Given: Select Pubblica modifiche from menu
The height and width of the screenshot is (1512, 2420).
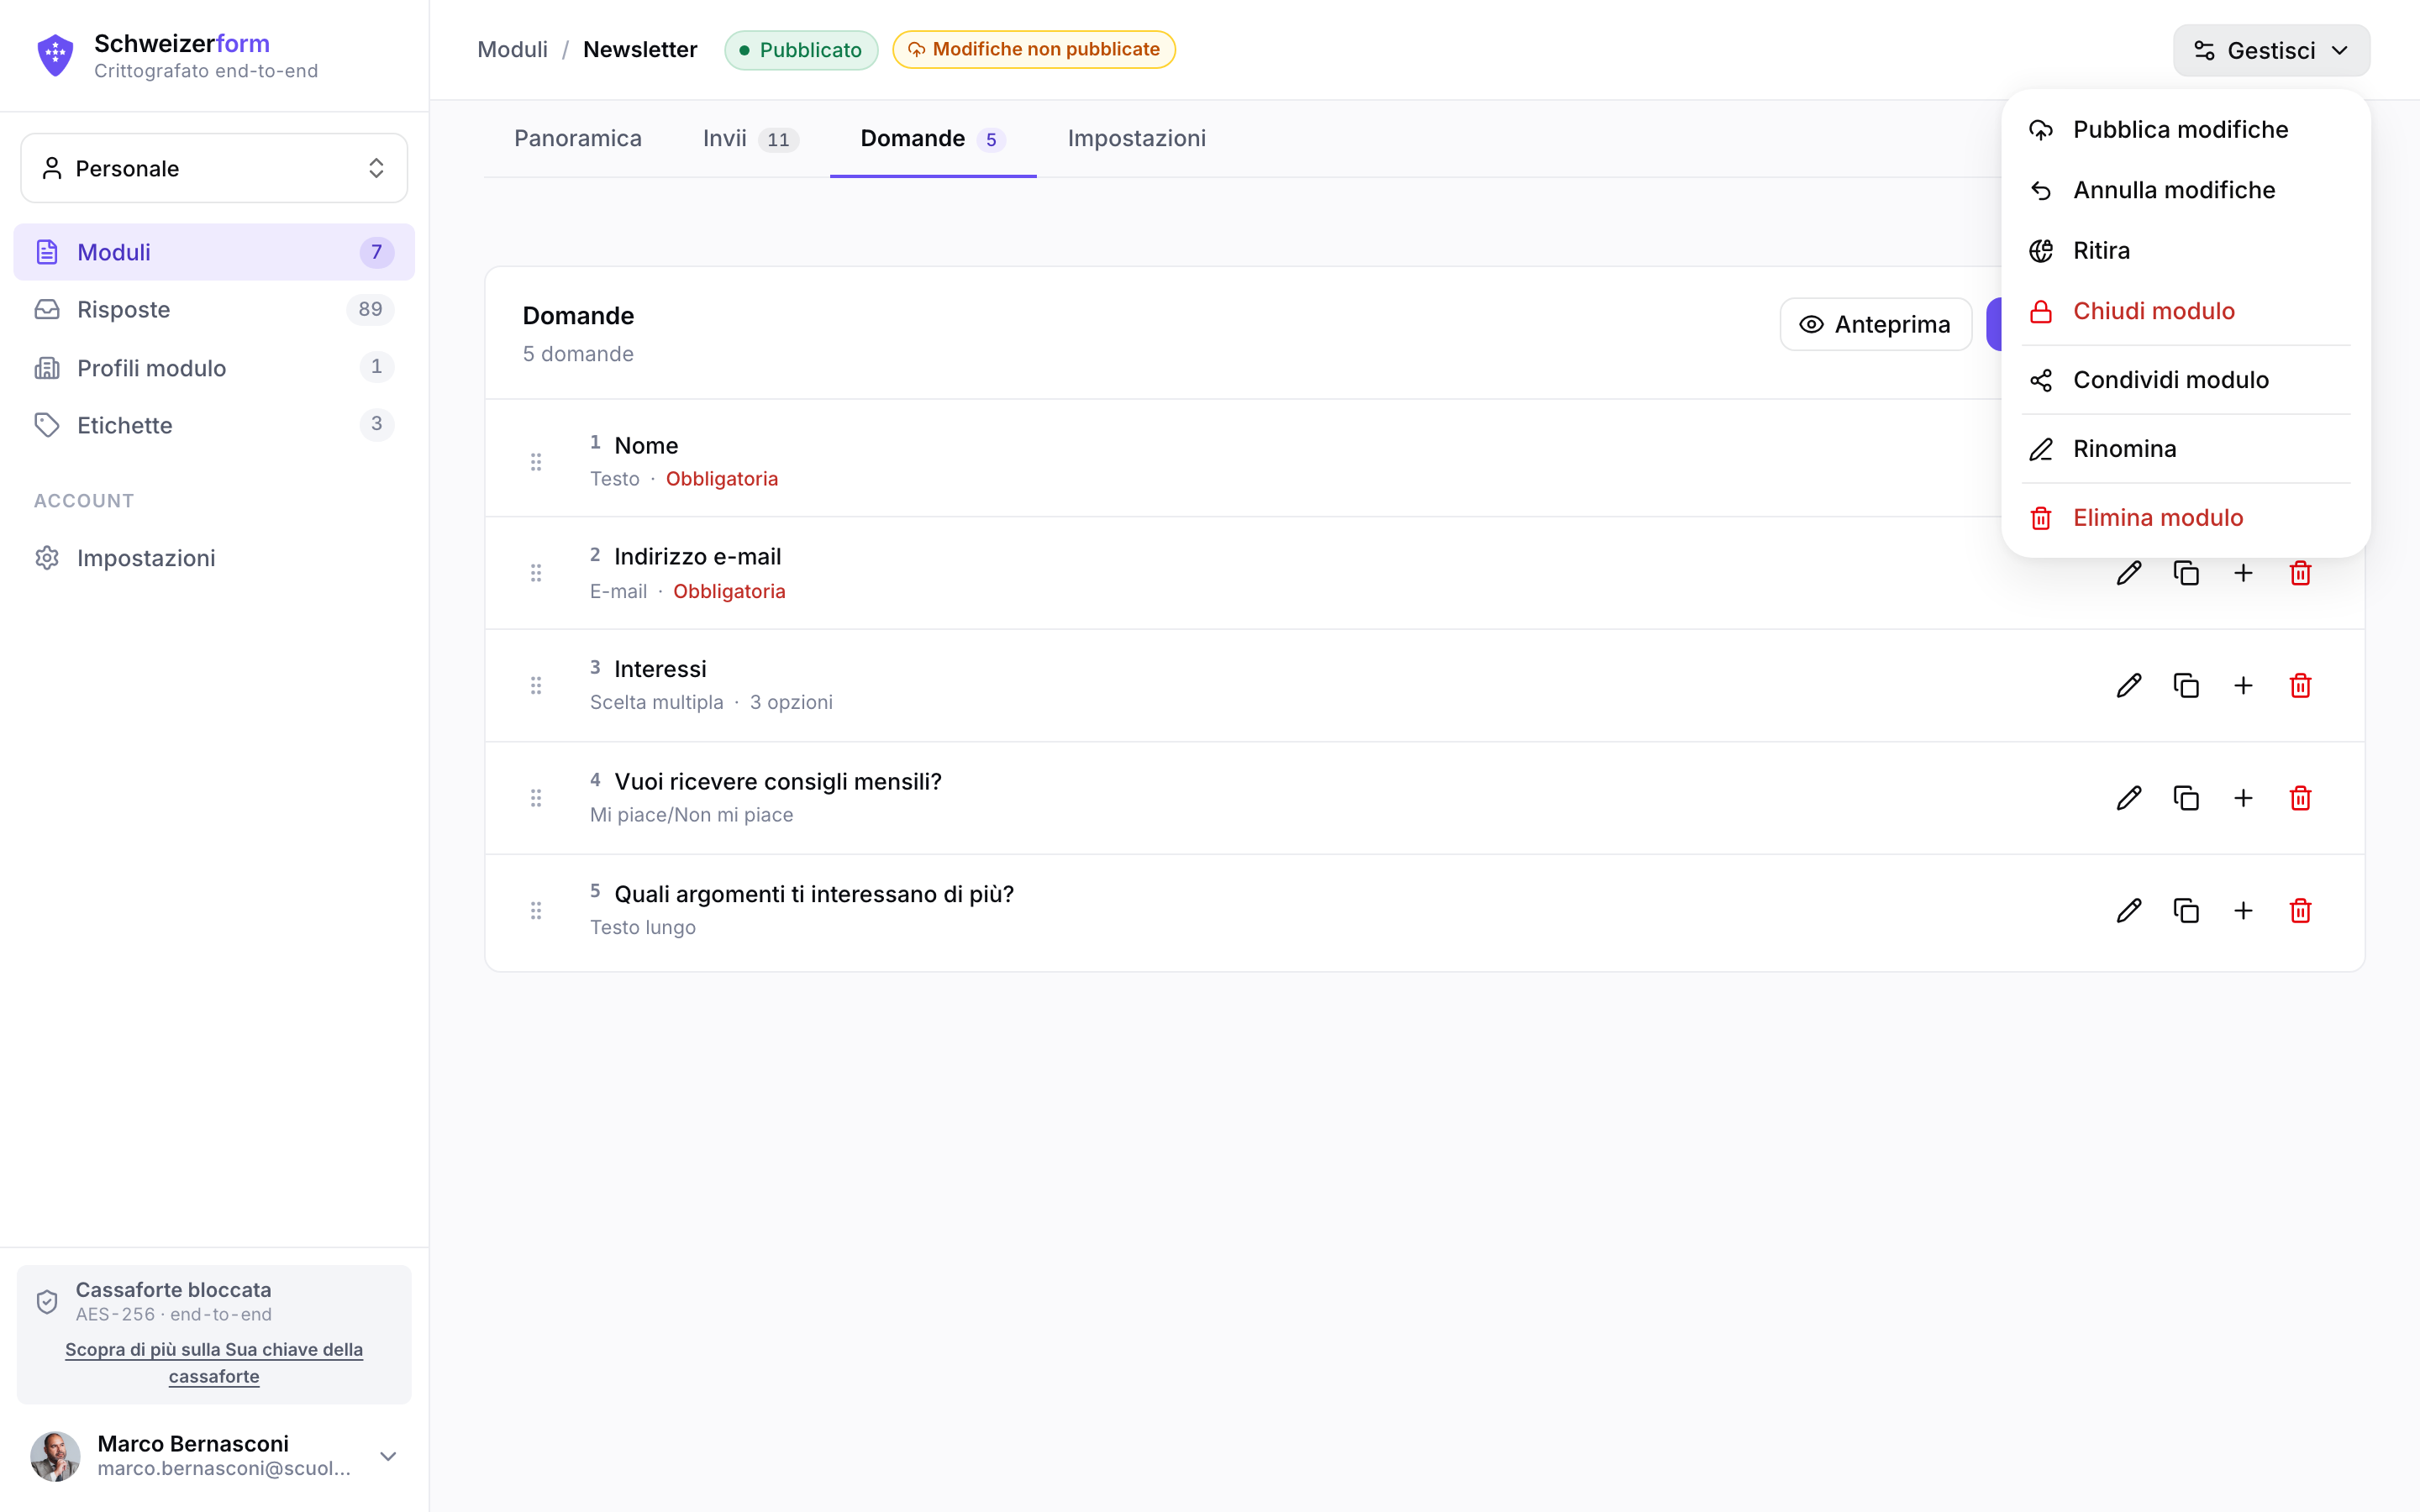Looking at the screenshot, I should (x=2186, y=130).
